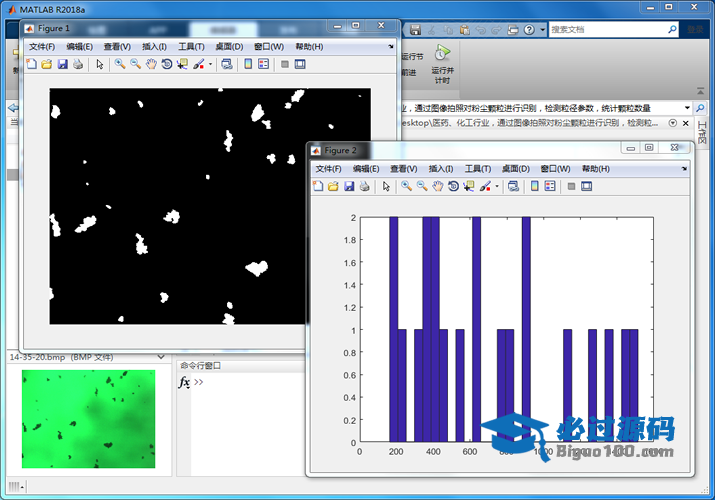Click Zoom In tool in Figure 1 toolbar
715x500 pixels.
coord(119,64)
